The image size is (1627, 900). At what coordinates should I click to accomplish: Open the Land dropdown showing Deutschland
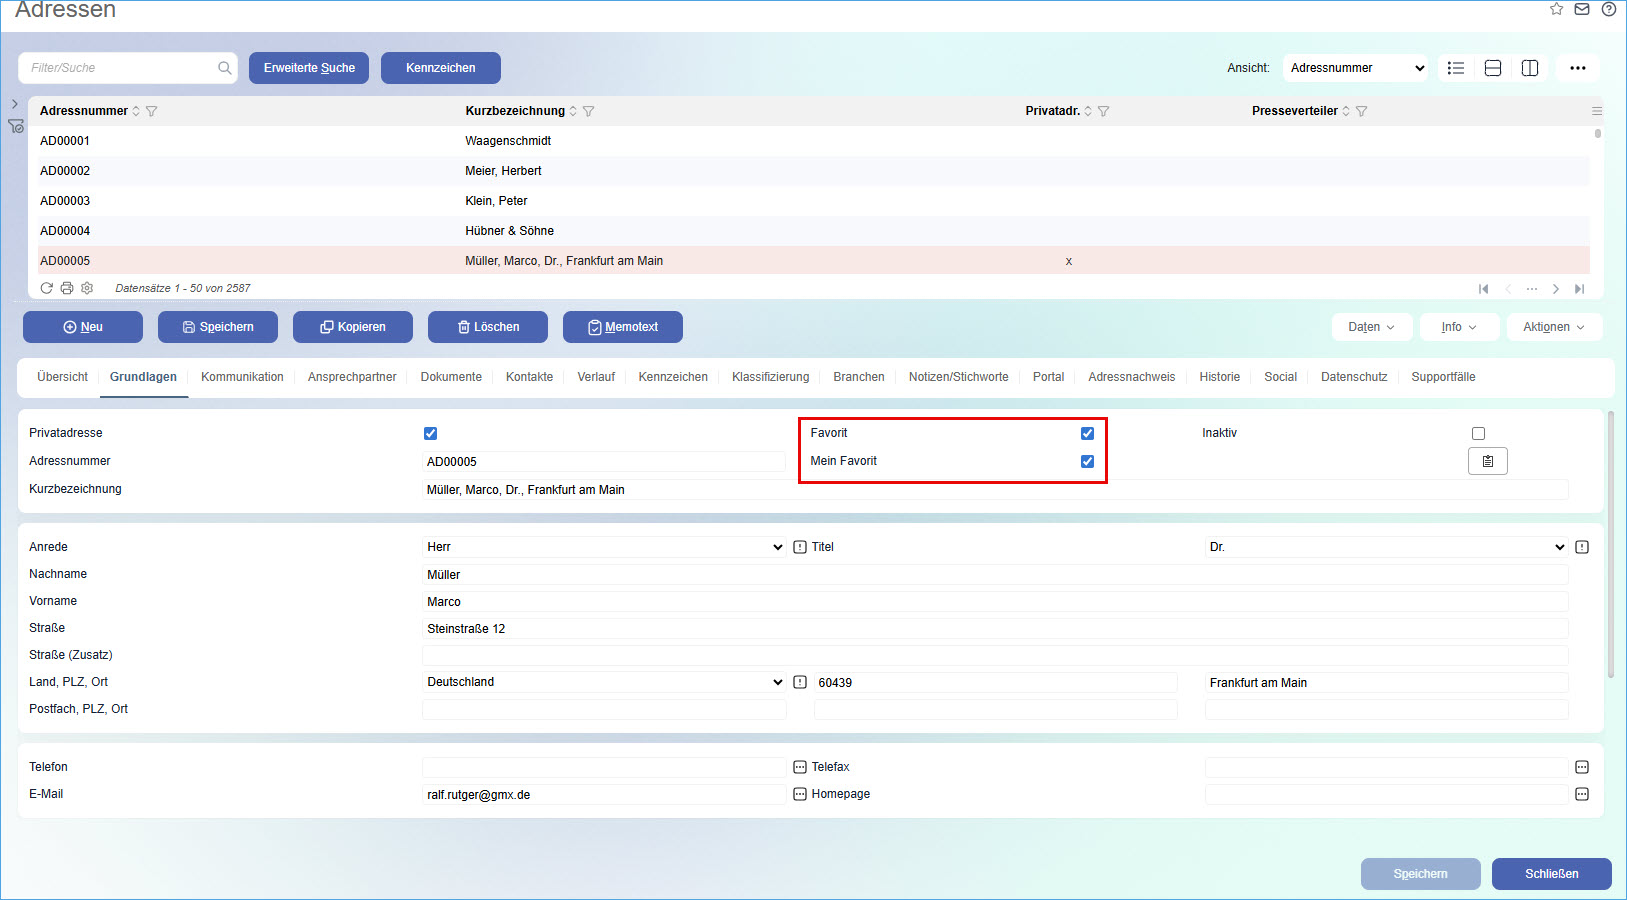(x=604, y=682)
